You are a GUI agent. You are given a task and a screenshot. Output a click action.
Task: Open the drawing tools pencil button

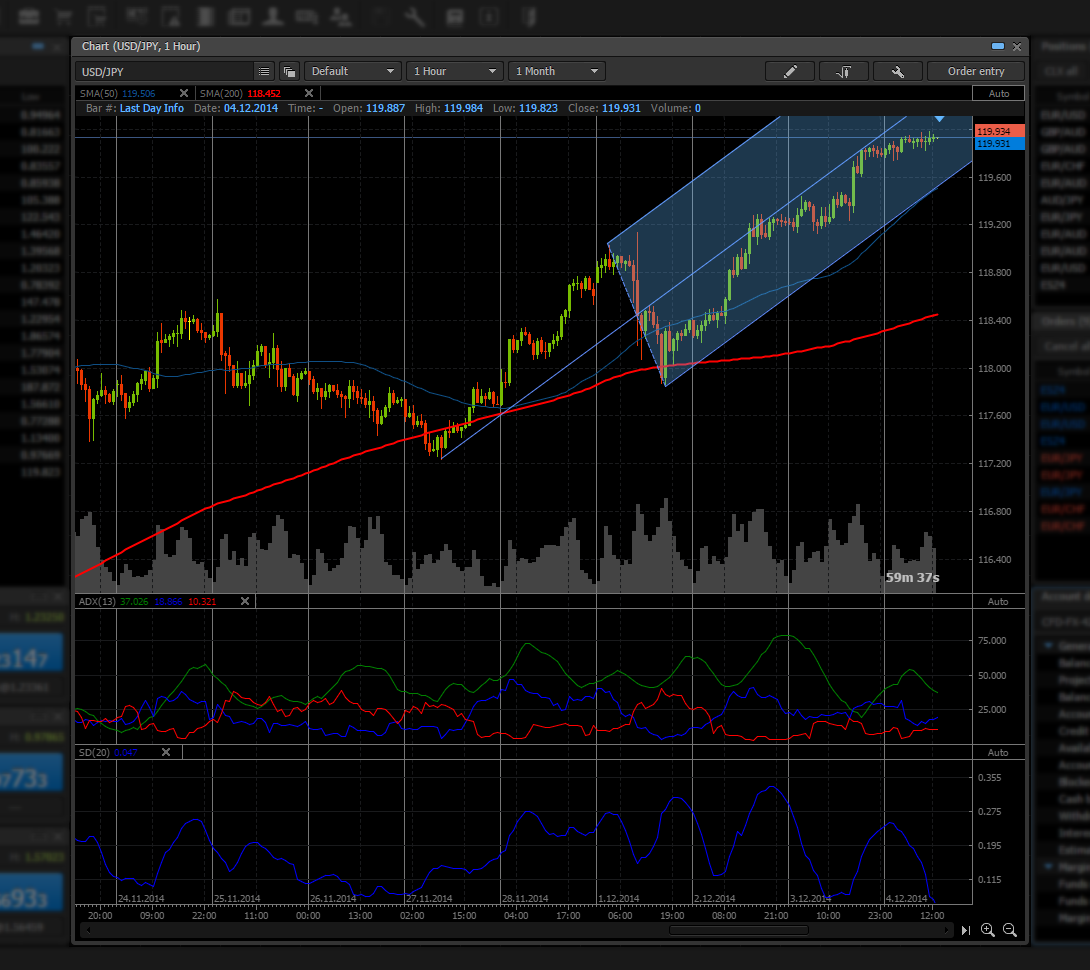(790, 71)
